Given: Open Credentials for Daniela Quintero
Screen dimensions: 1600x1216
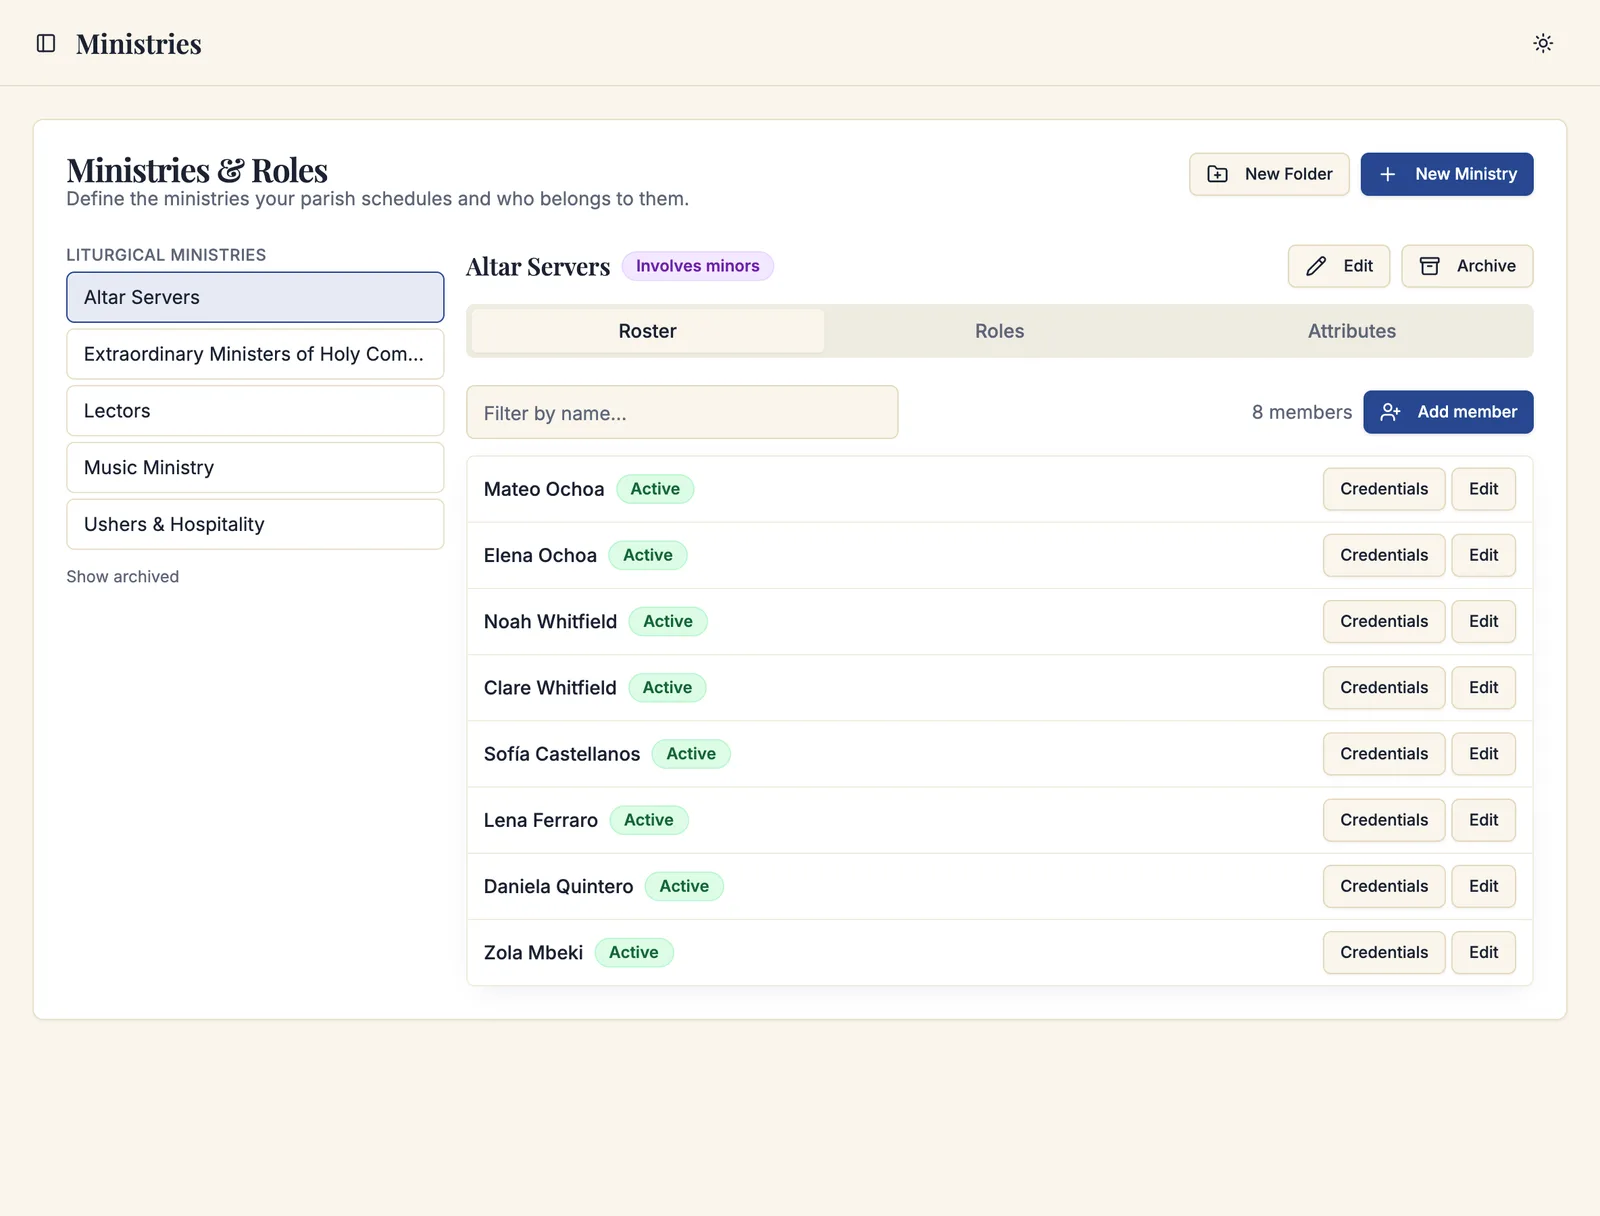Looking at the screenshot, I should tap(1384, 886).
